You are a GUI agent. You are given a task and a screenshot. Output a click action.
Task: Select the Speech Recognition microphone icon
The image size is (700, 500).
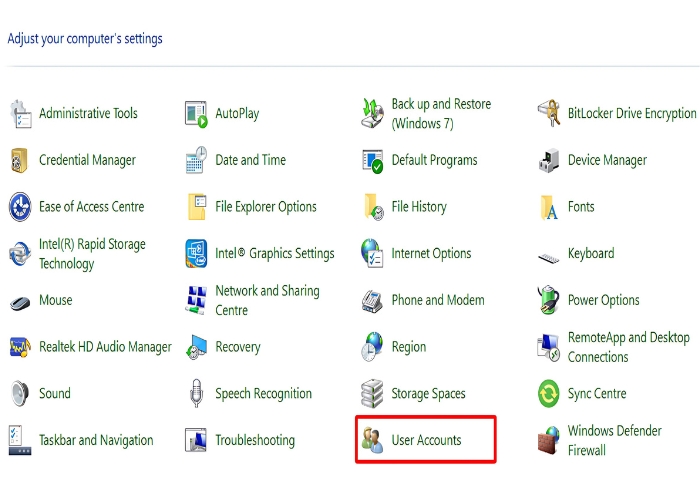(x=196, y=394)
